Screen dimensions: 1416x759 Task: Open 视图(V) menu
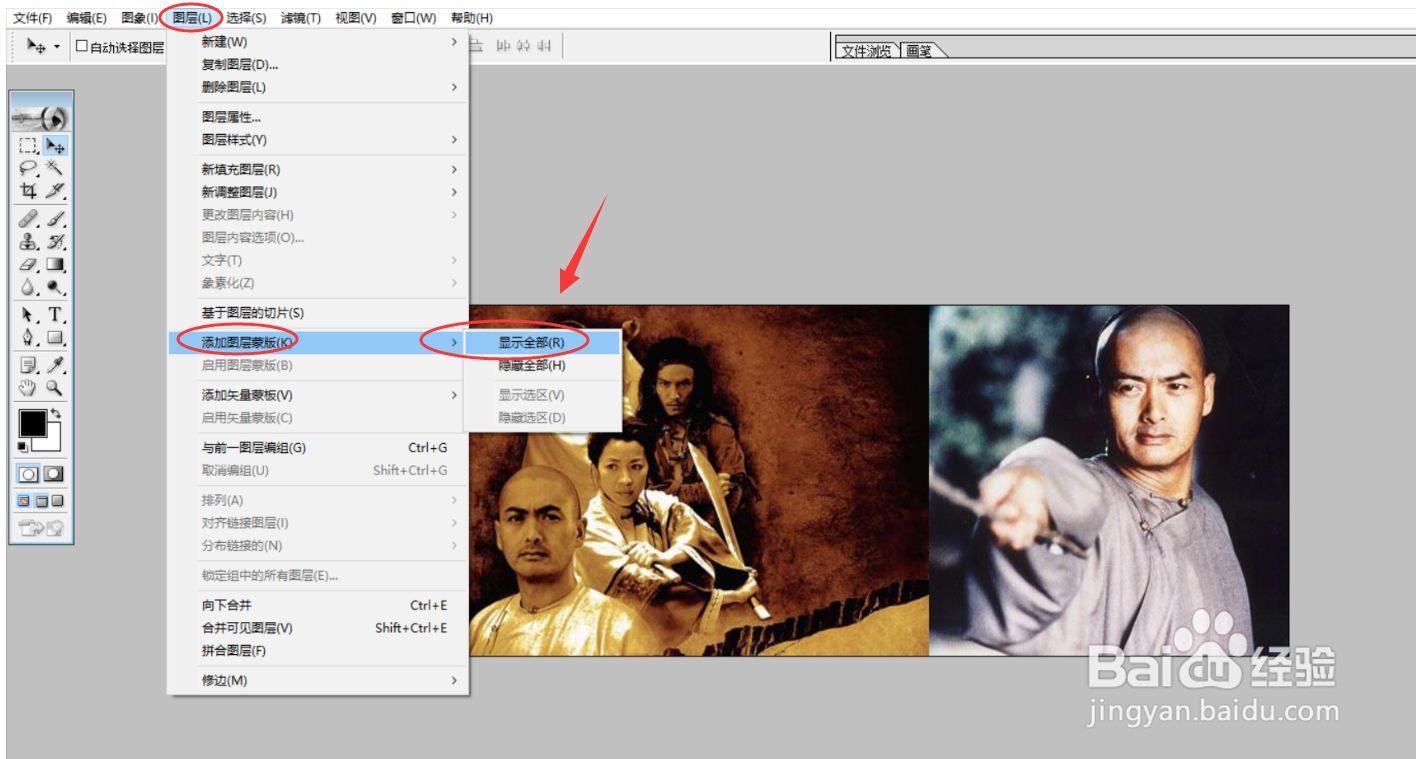(x=355, y=18)
